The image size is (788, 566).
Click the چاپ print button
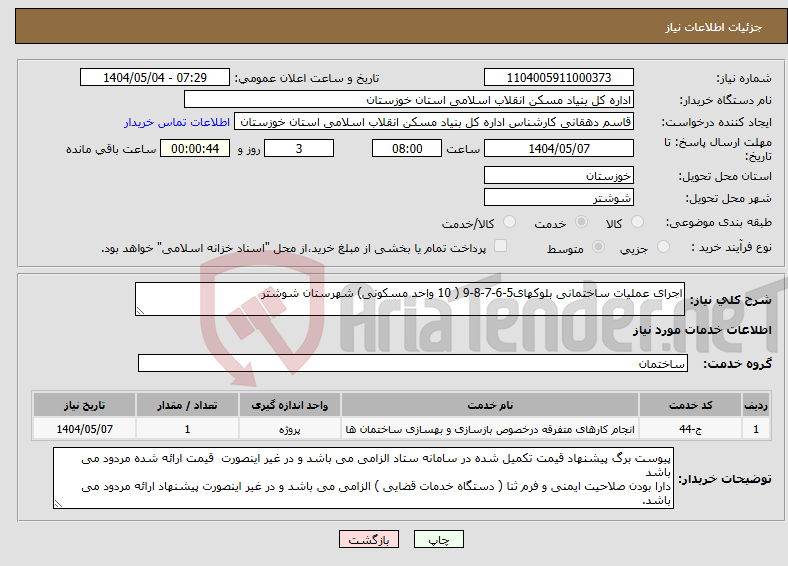pyautogui.click(x=439, y=539)
